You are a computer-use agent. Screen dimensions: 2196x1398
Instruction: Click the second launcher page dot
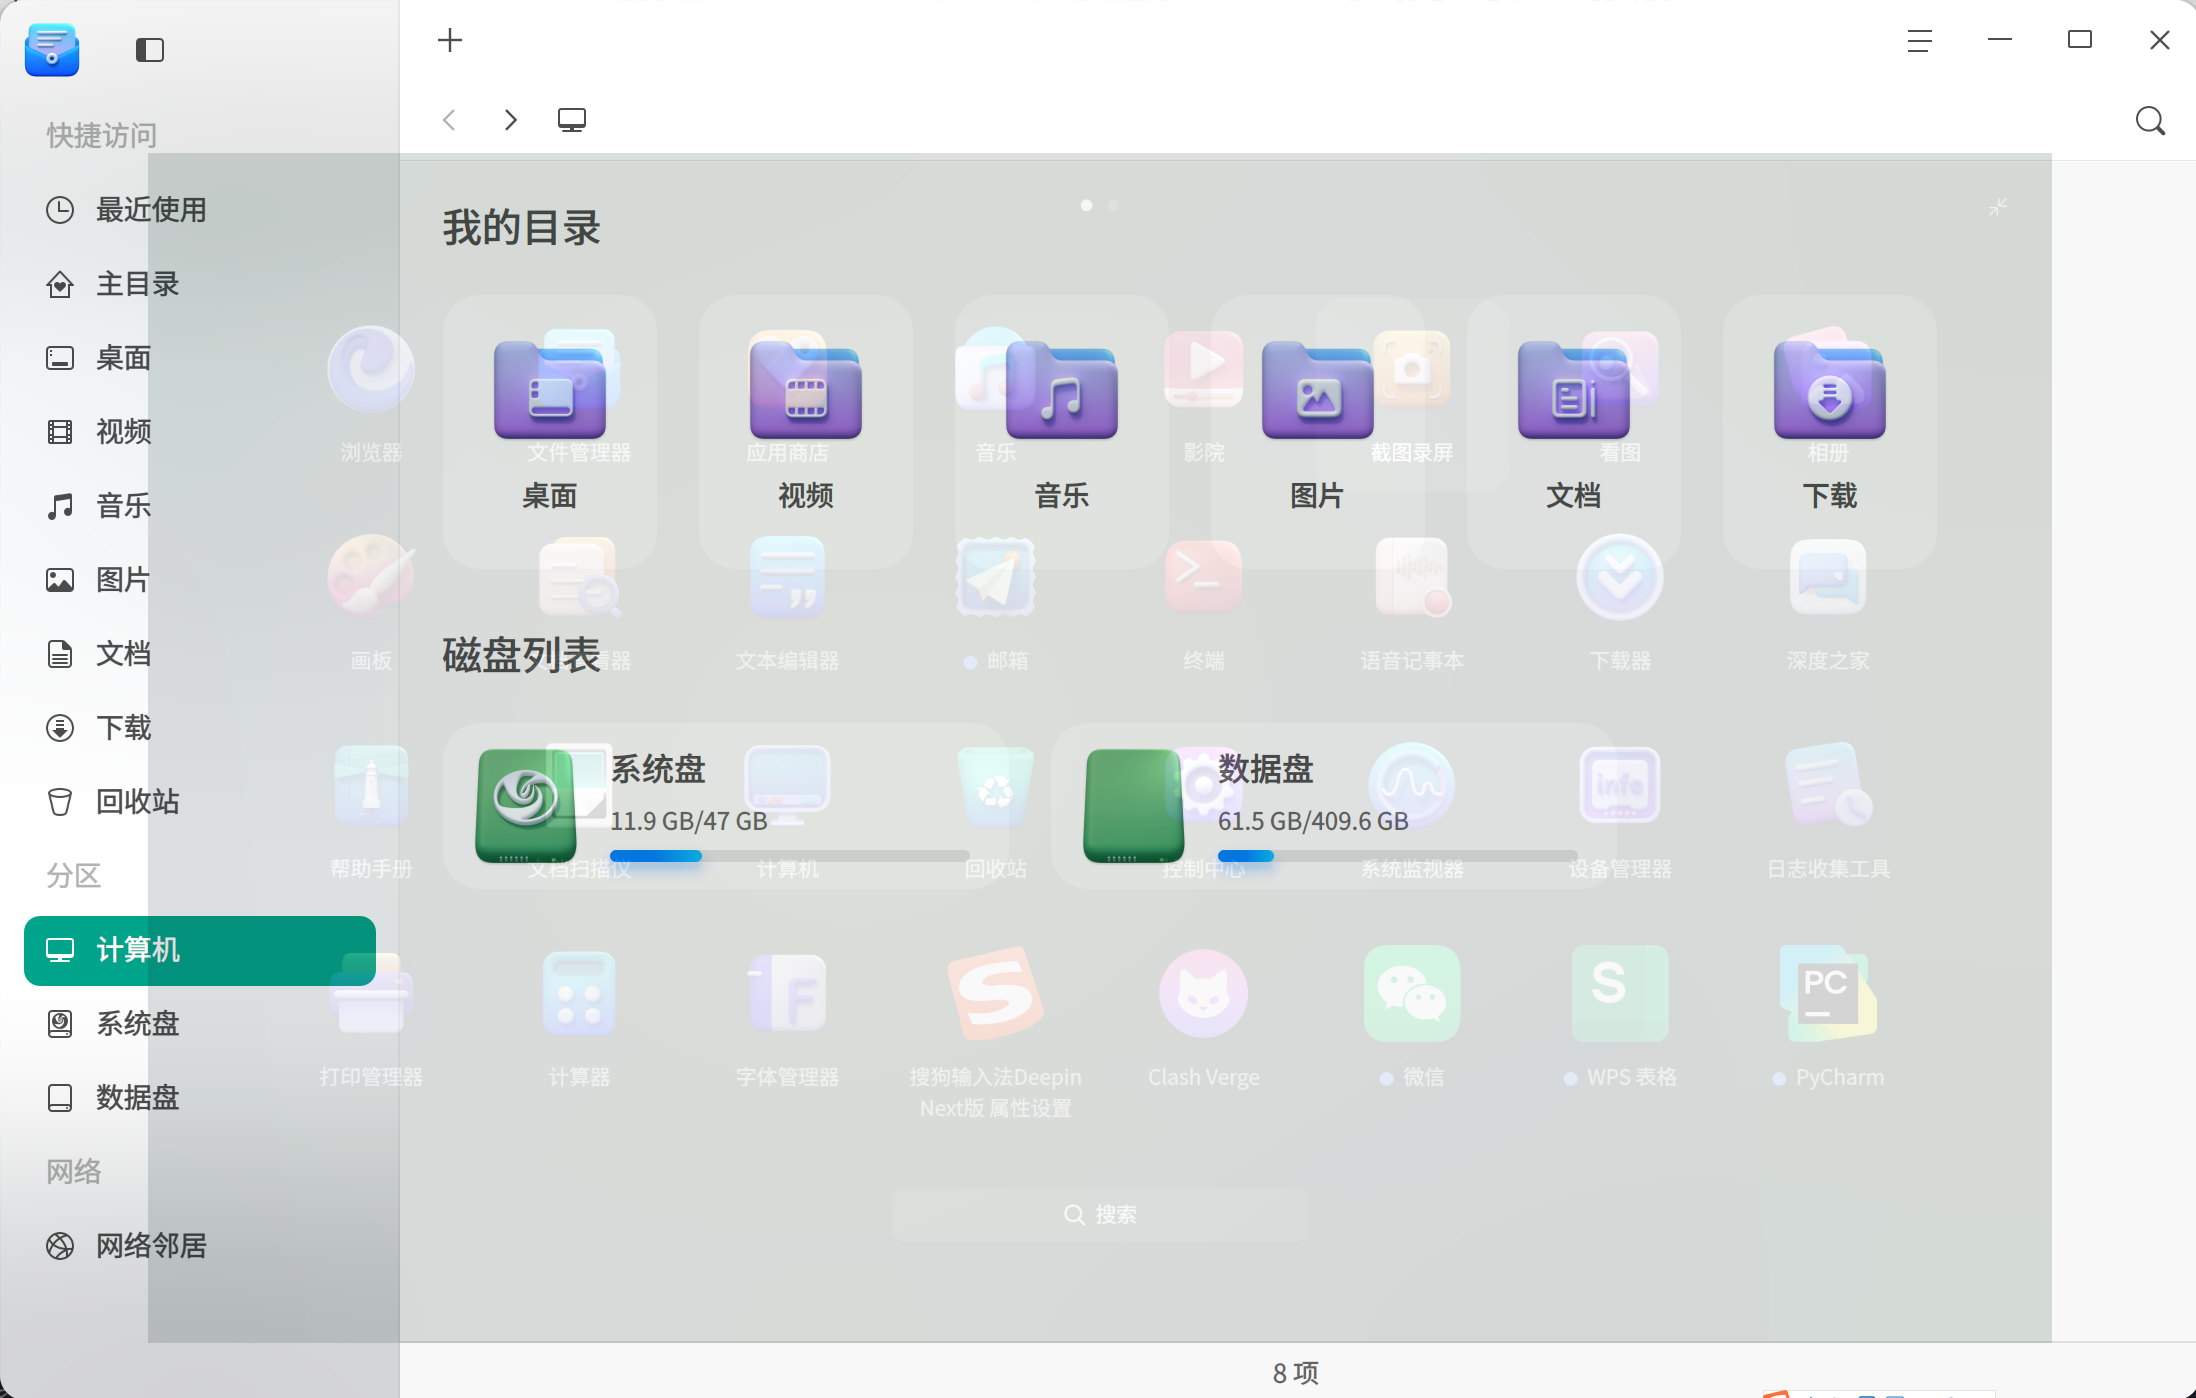(1113, 205)
